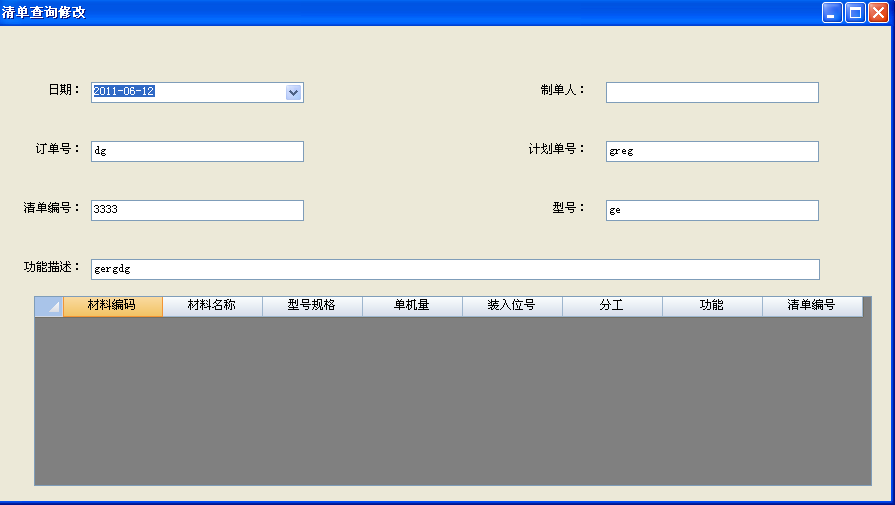The height and width of the screenshot is (505, 895).
Task: Click the 日期 label
Action: [x=63, y=90]
